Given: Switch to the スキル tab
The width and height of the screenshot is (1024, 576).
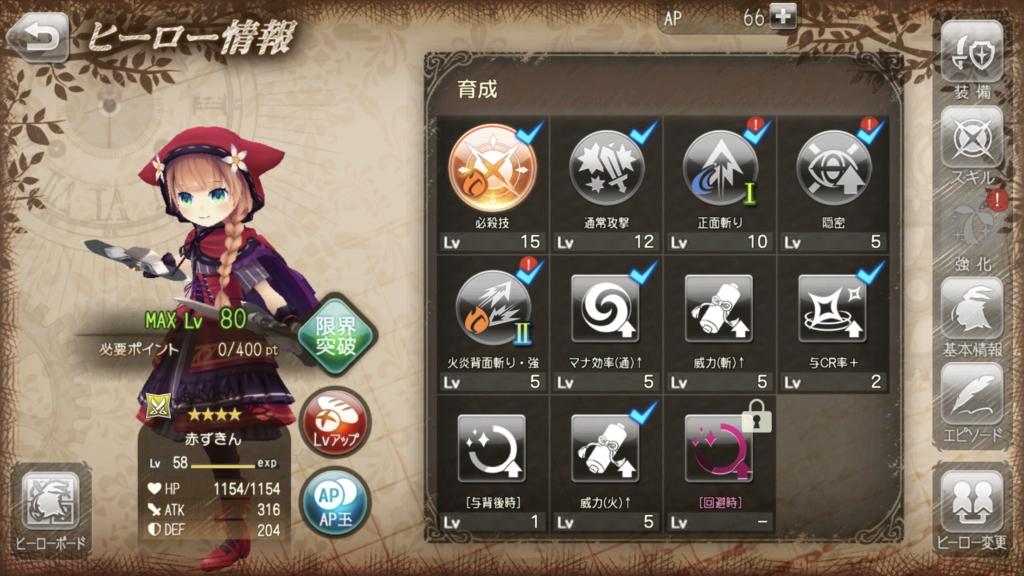Looking at the screenshot, I should [972, 146].
